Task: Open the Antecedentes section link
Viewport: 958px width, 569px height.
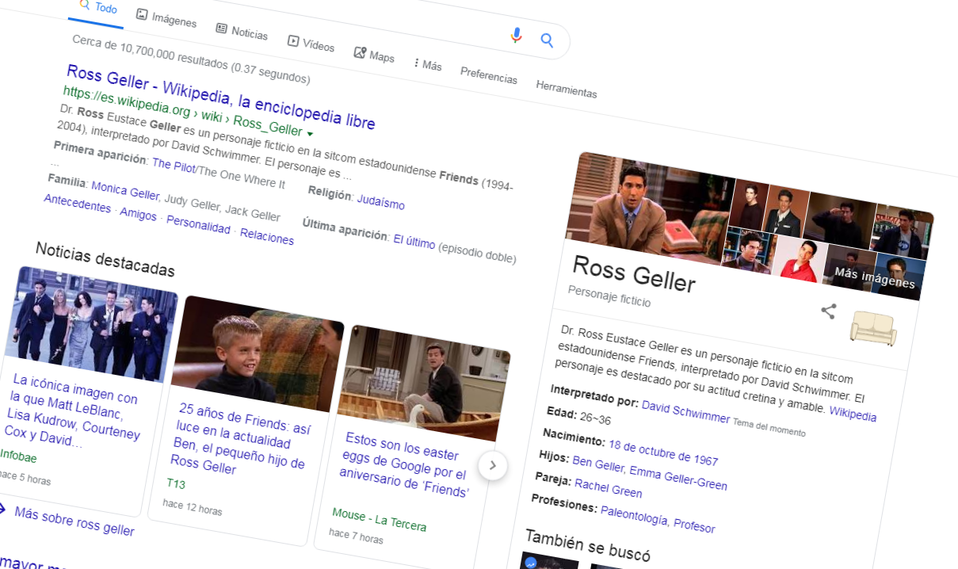Action: (78, 203)
